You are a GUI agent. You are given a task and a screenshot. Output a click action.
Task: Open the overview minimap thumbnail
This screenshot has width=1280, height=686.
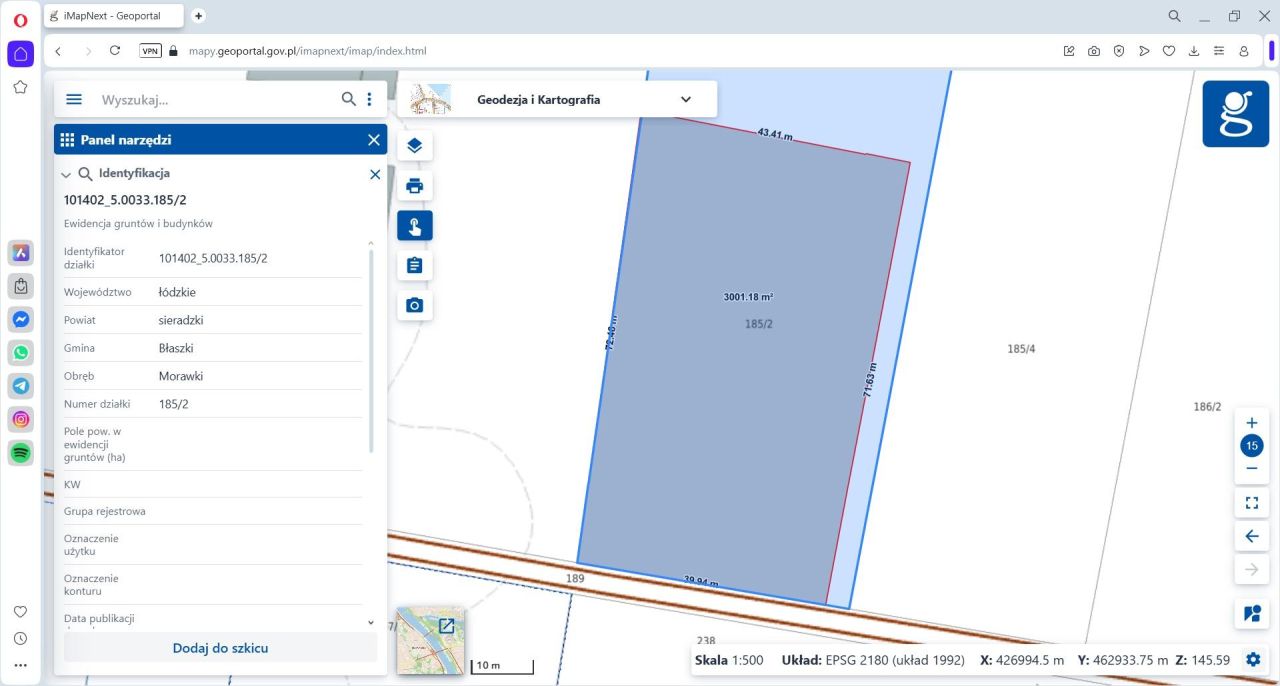pyautogui.click(x=430, y=640)
